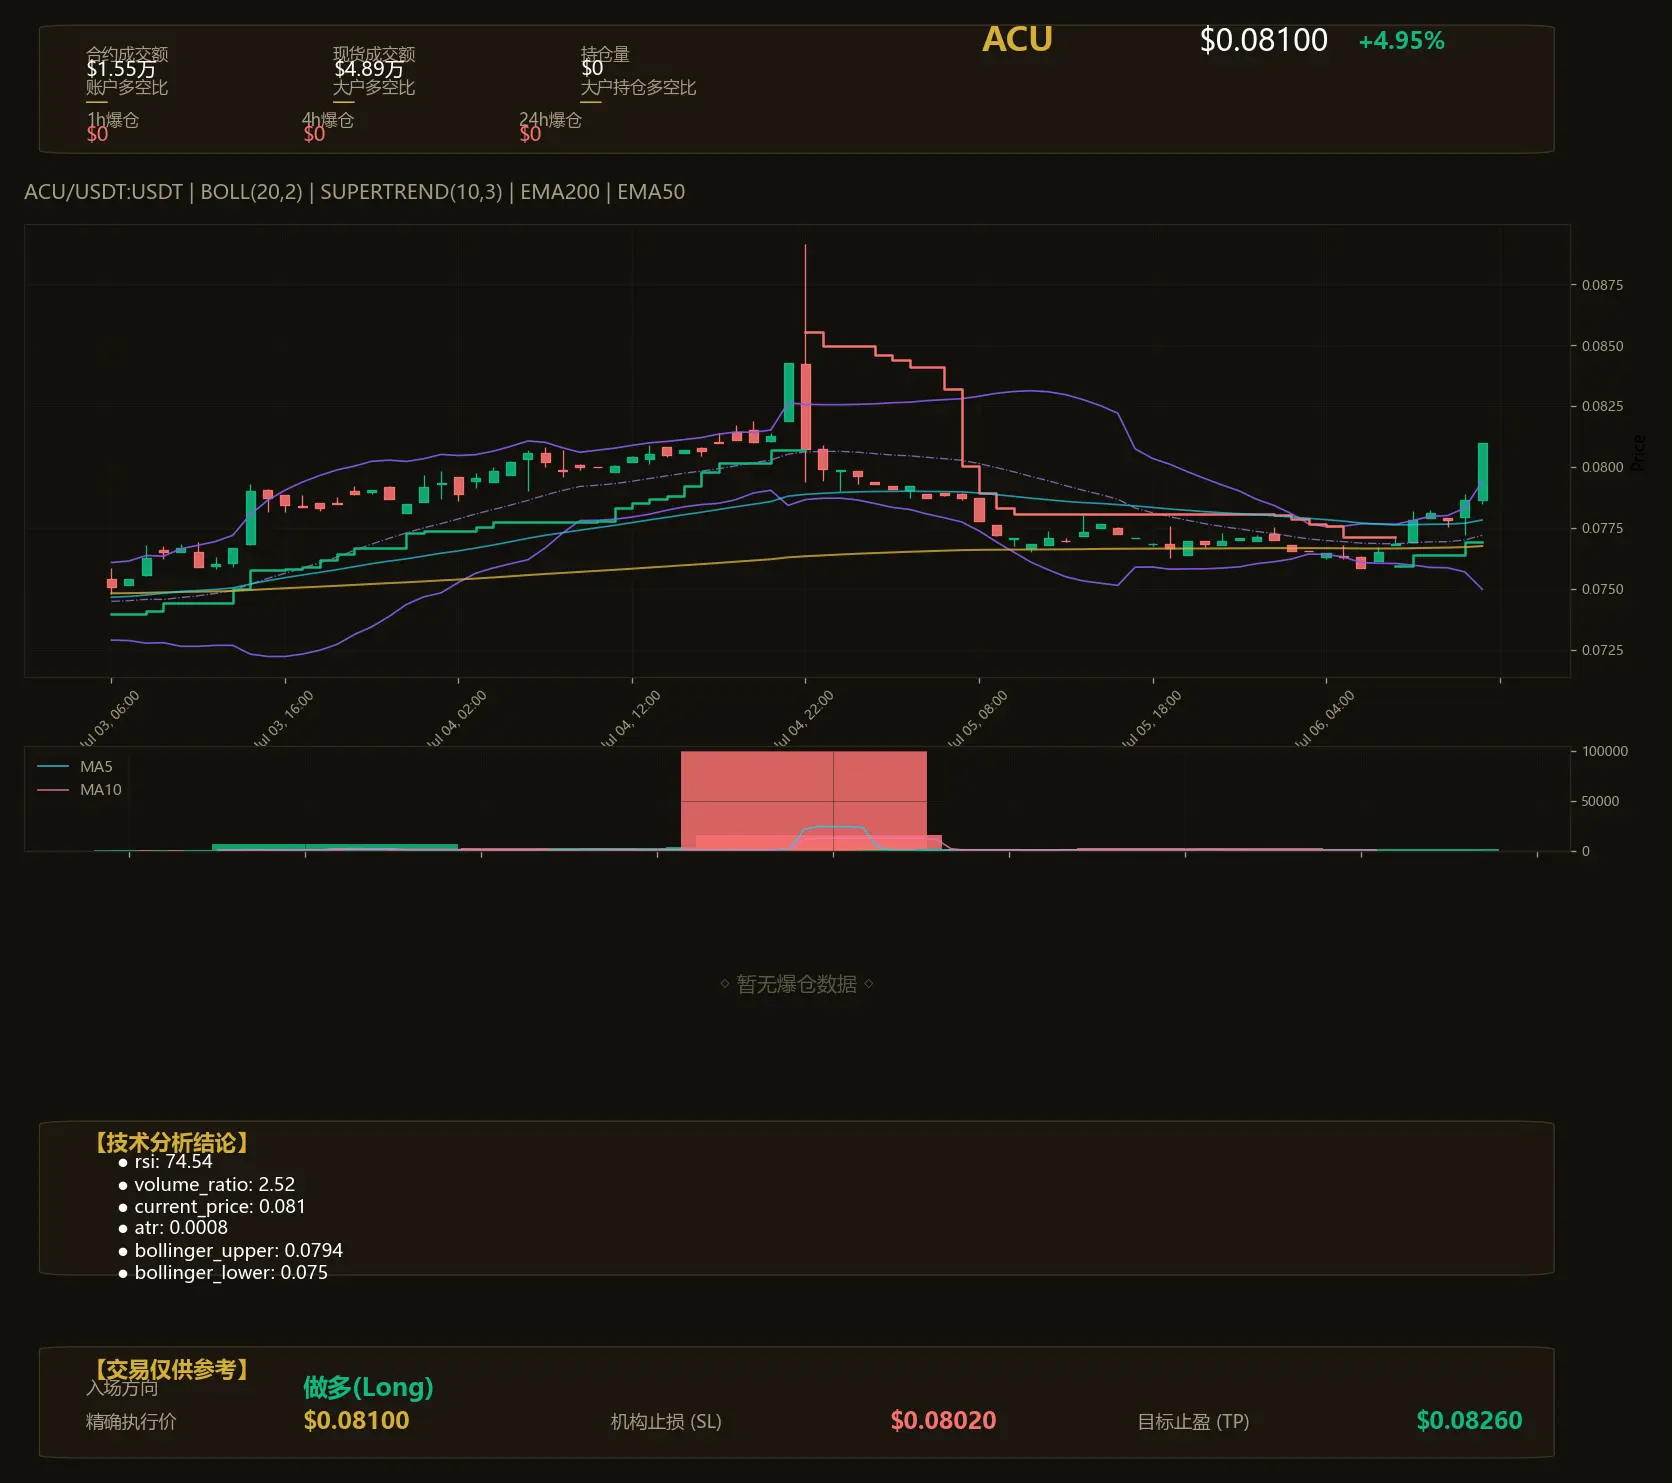1672x1483 pixels.
Task: Click the Jul 03, 16:00 time axis label
Action: 283,719
